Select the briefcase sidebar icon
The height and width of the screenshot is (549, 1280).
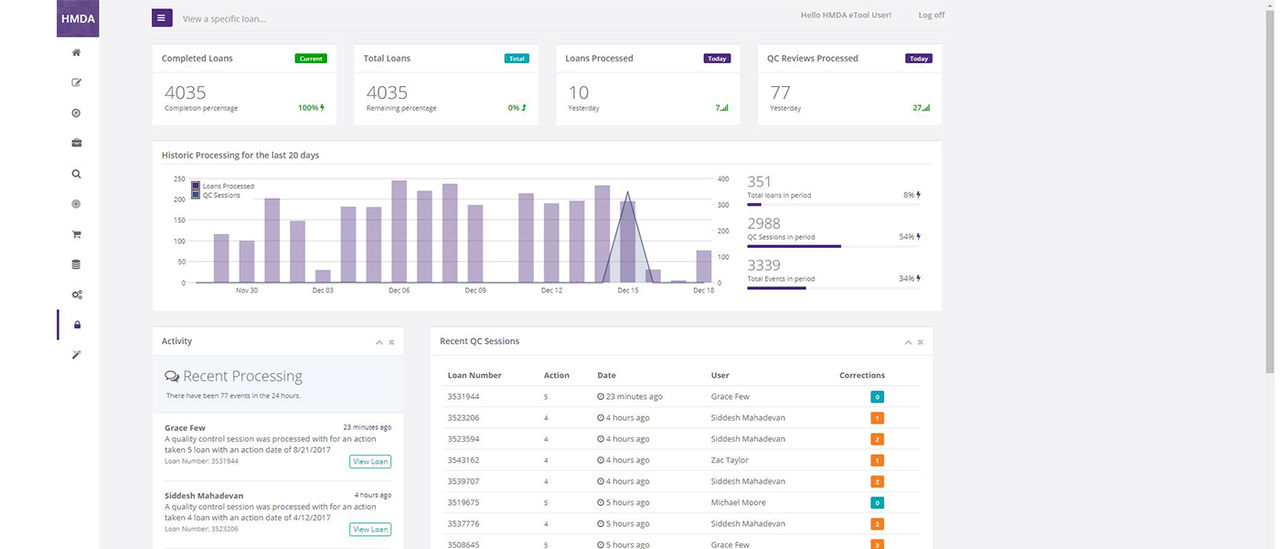[77, 143]
